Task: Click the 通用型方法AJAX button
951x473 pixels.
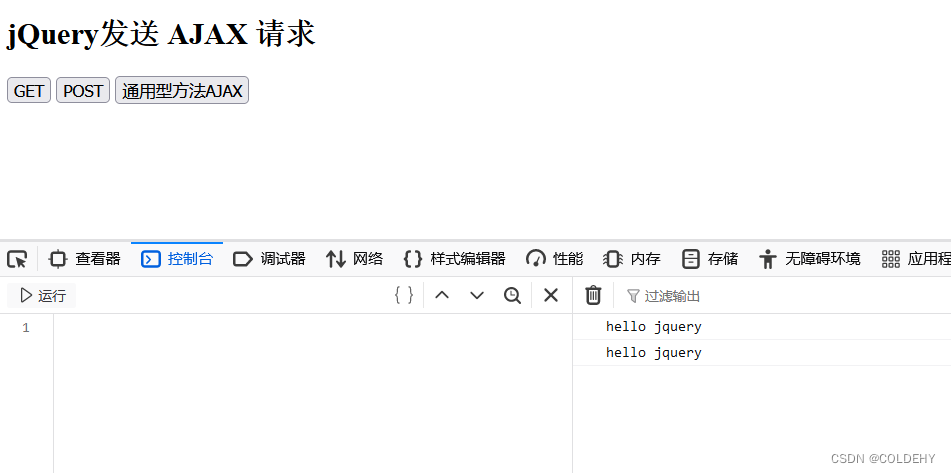Action: (x=182, y=90)
